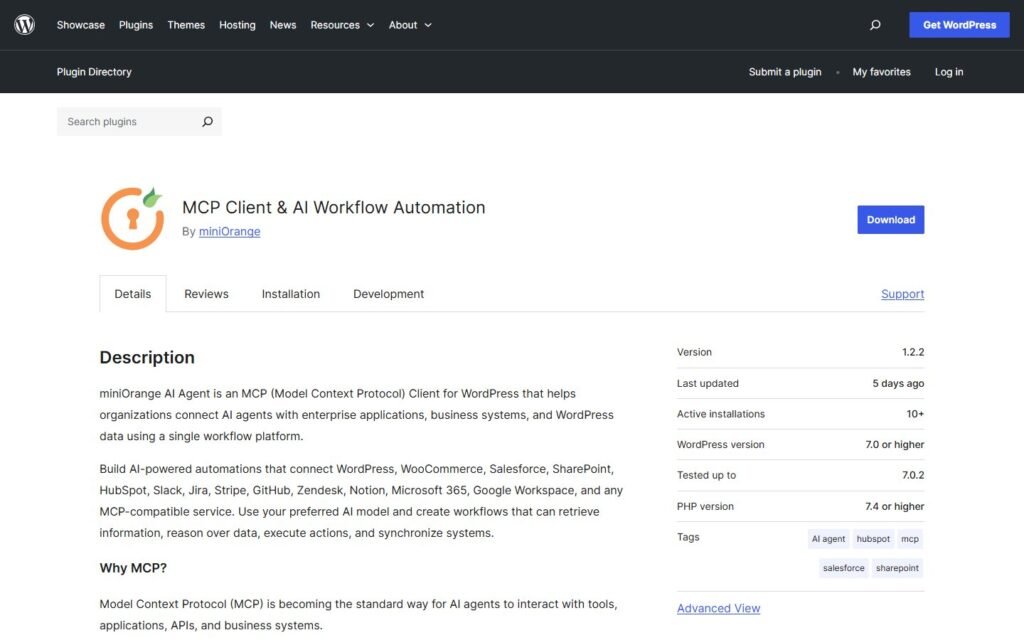
Task: Open the Advanced View link
Action: click(718, 608)
